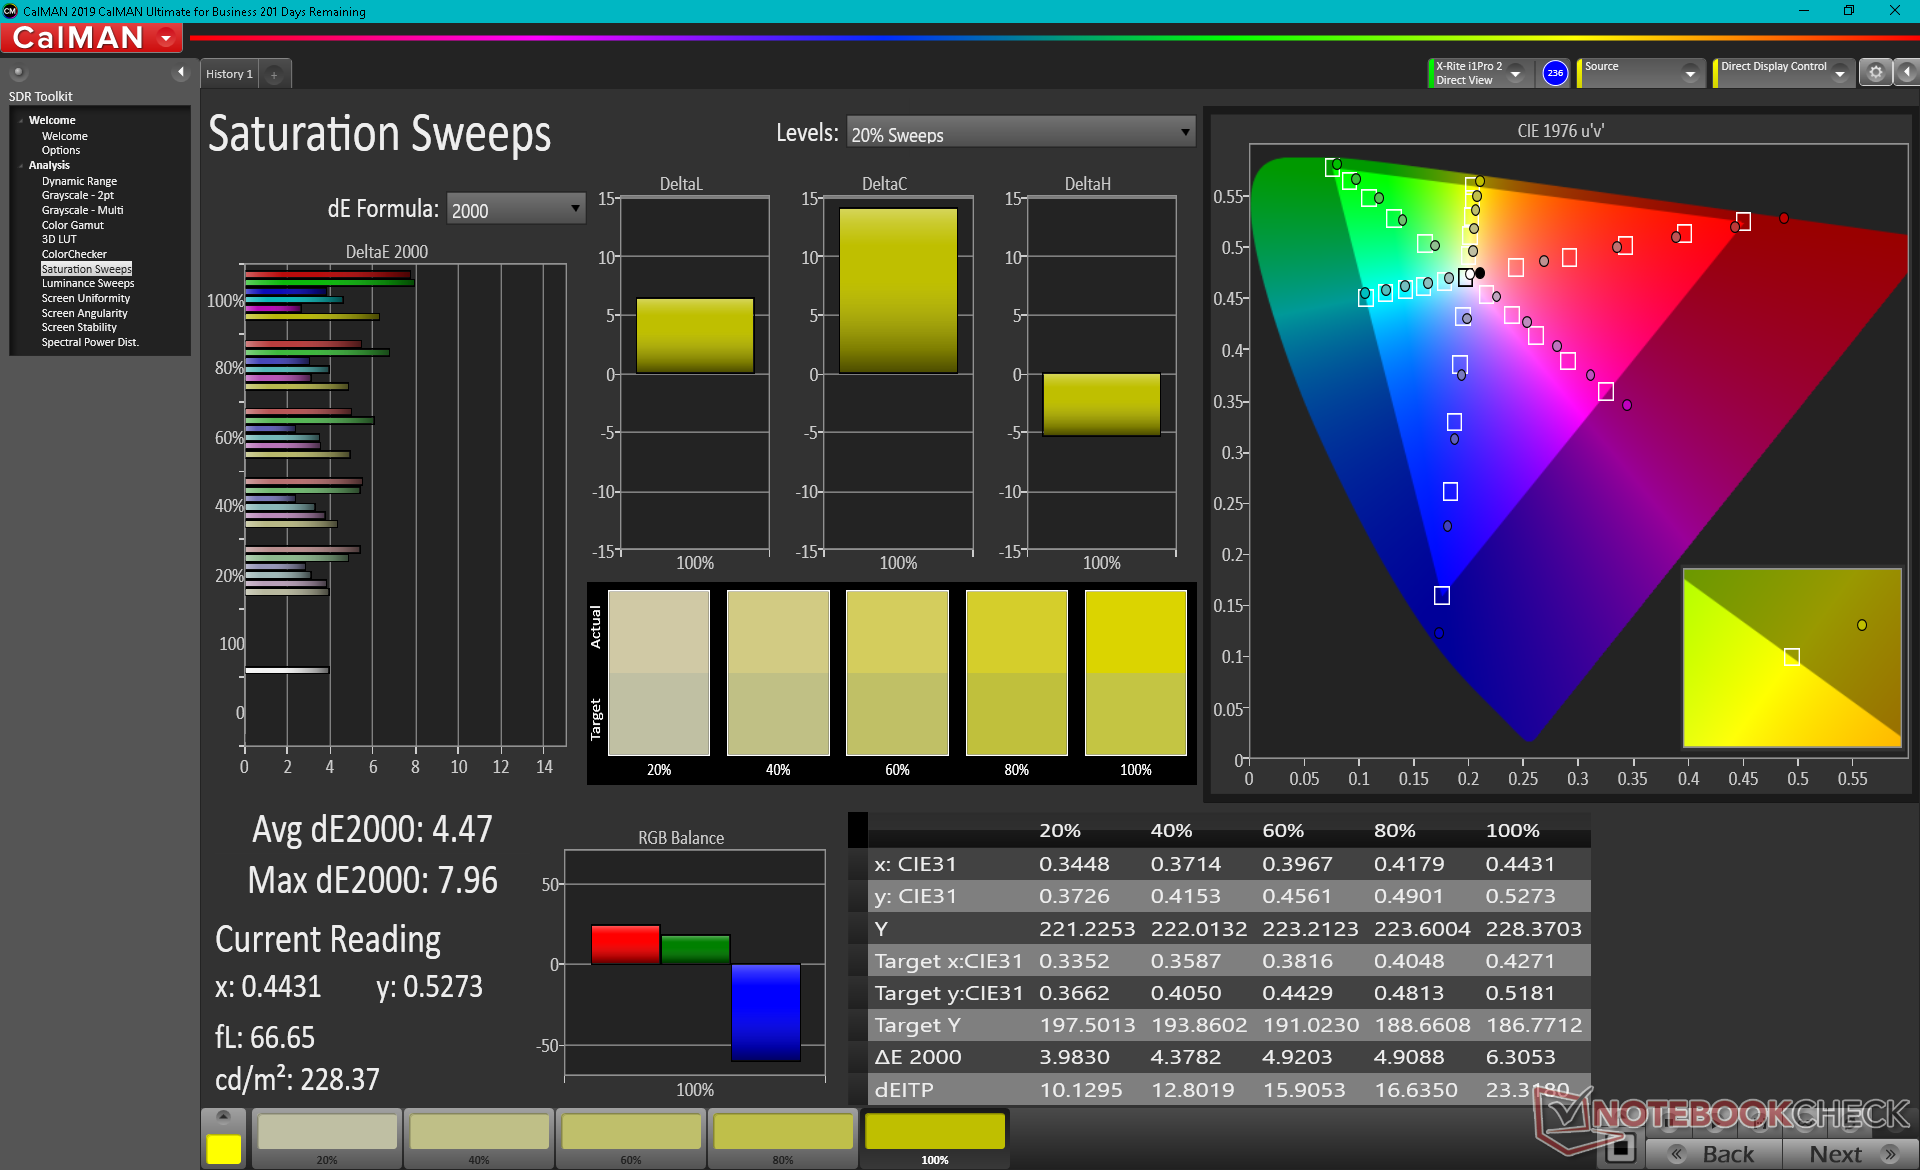Collapse the SDR Toolkit sidebar arrow
The image size is (1920, 1170).
coord(180,72)
